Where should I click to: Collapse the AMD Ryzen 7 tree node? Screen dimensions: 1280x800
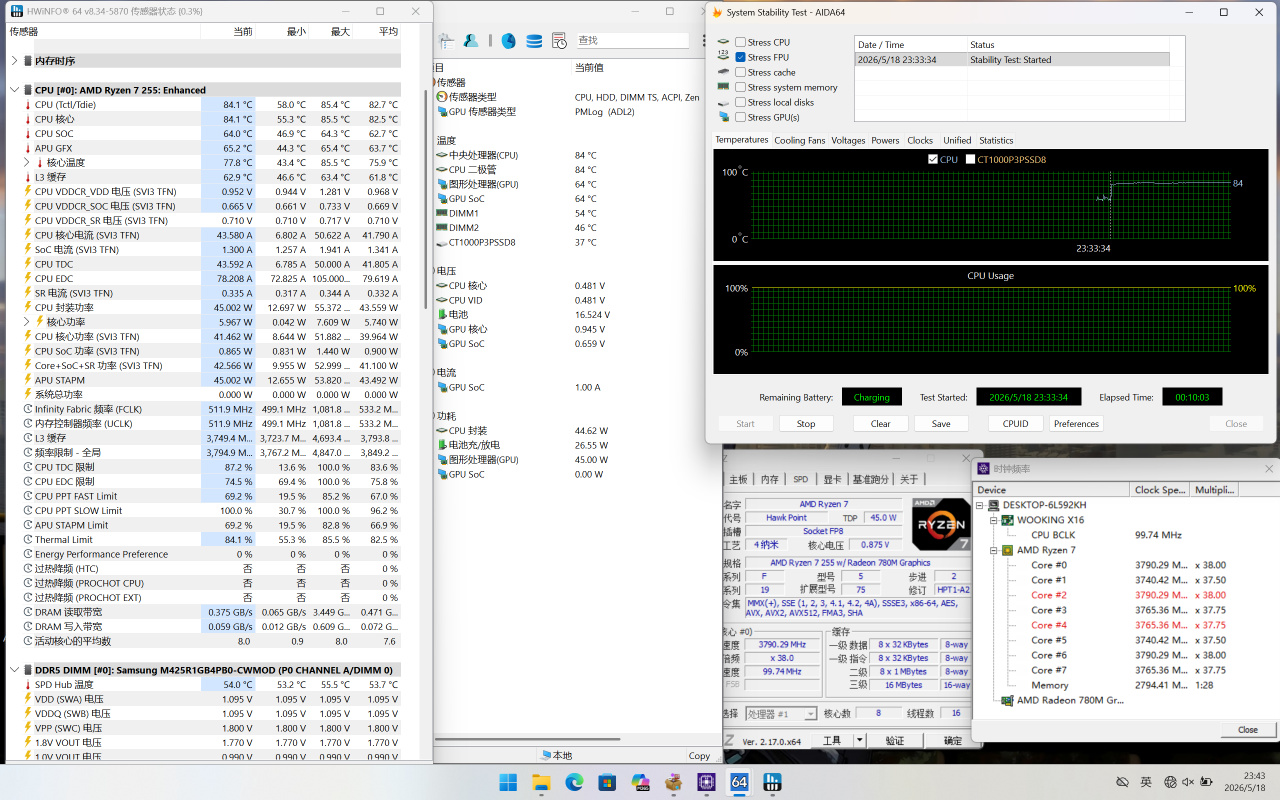tap(994, 550)
